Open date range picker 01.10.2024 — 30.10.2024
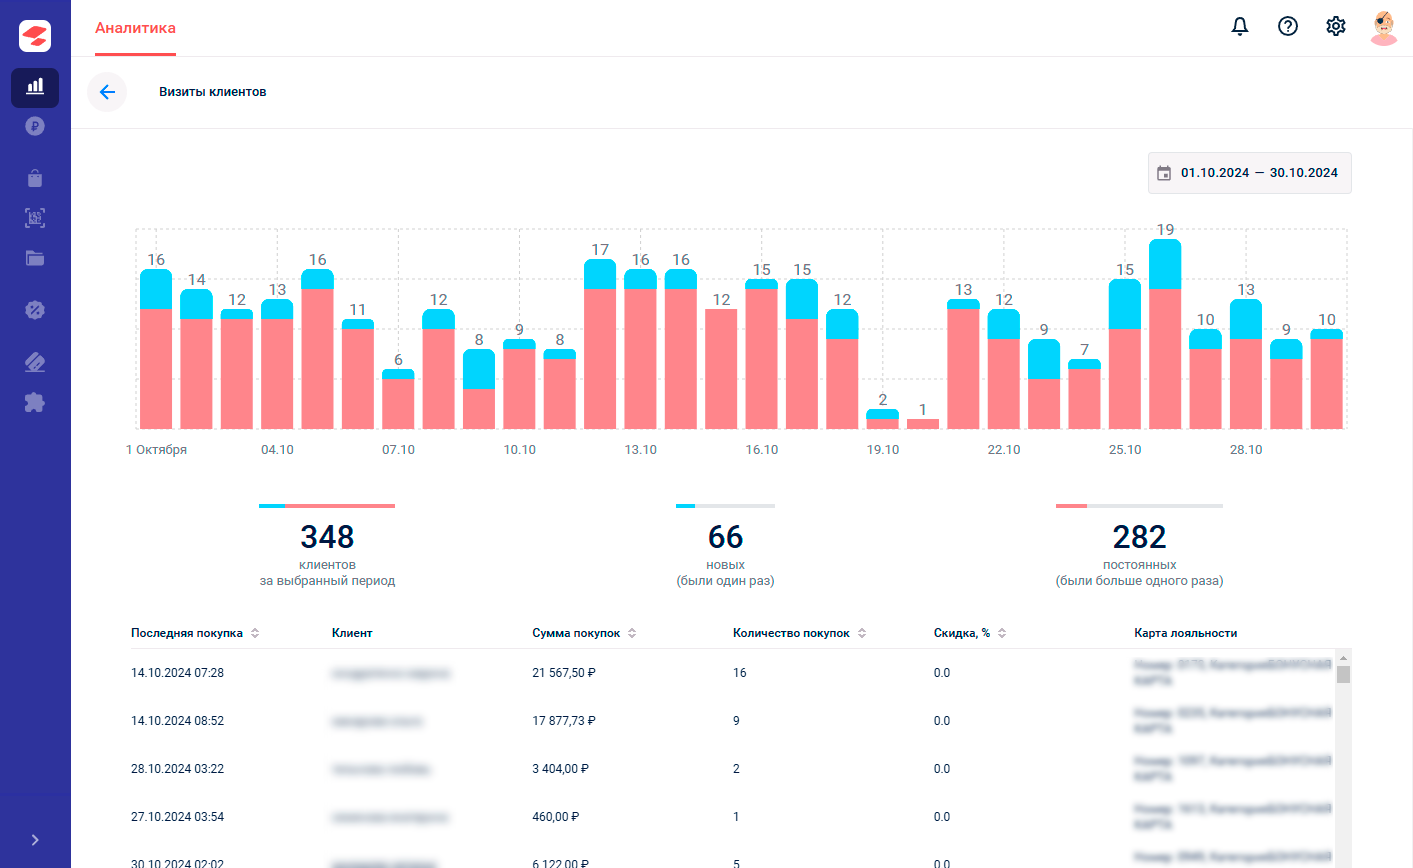This screenshot has width=1413, height=868. (1250, 173)
